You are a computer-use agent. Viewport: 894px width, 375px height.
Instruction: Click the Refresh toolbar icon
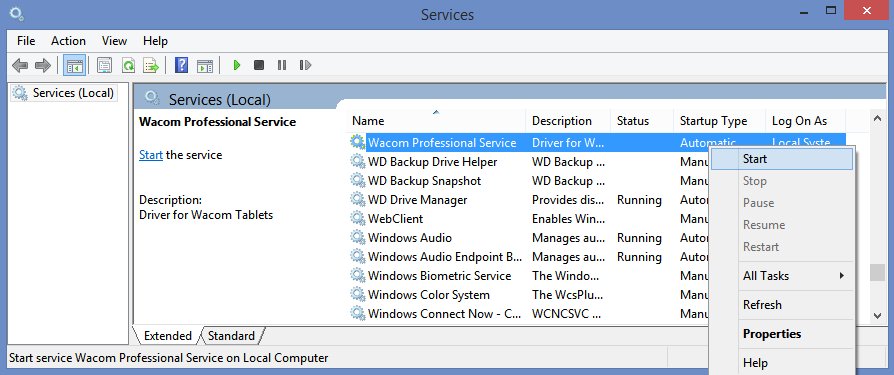point(128,66)
